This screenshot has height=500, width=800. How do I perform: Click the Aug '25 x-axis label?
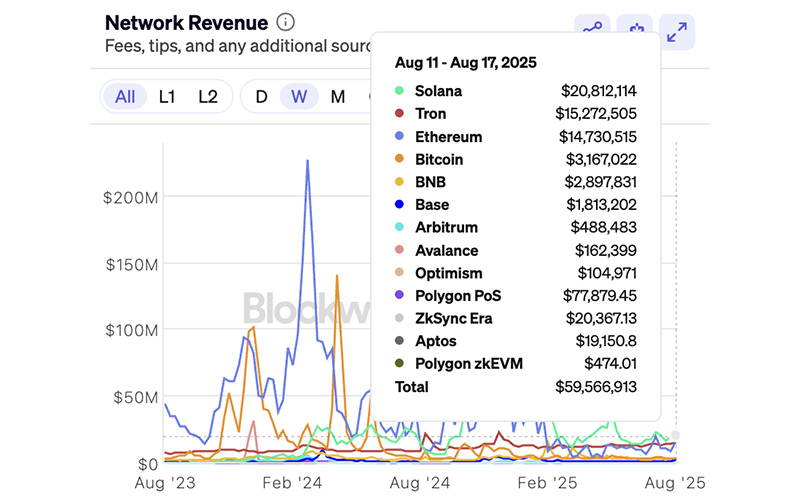pyautogui.click(x=675, y=483)
